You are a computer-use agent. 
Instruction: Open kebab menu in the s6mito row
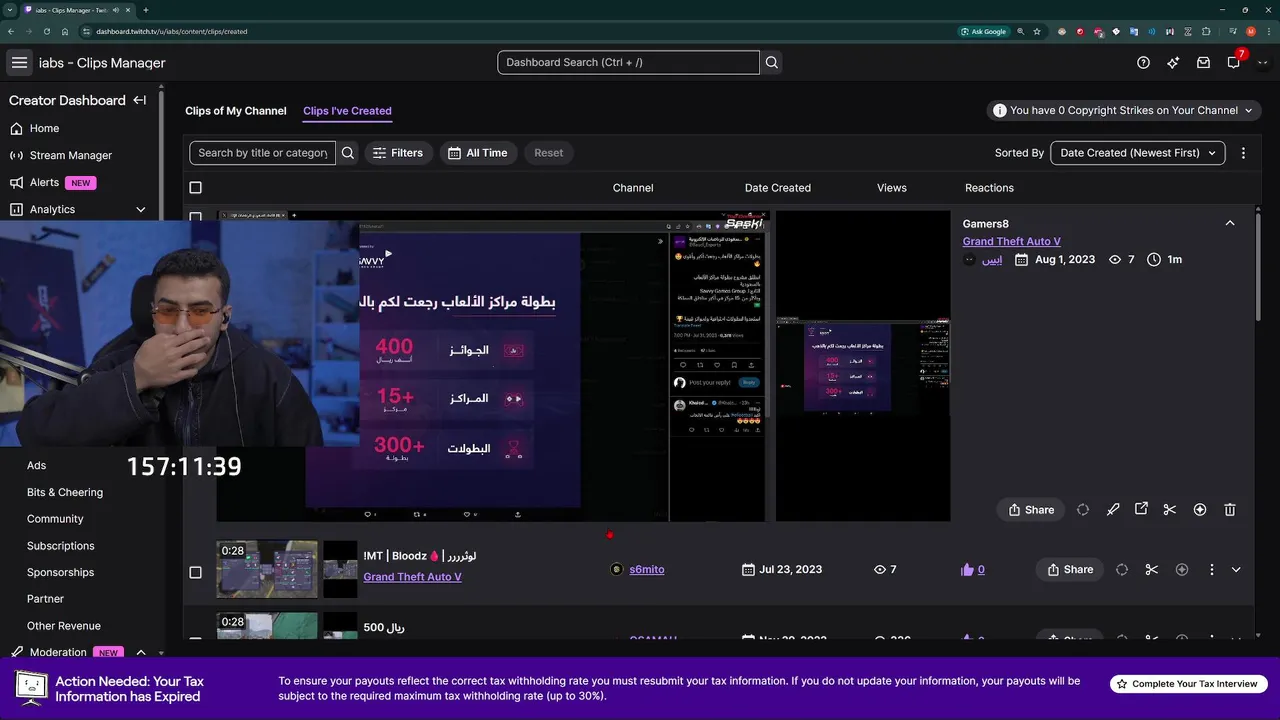pos(1211,569)
